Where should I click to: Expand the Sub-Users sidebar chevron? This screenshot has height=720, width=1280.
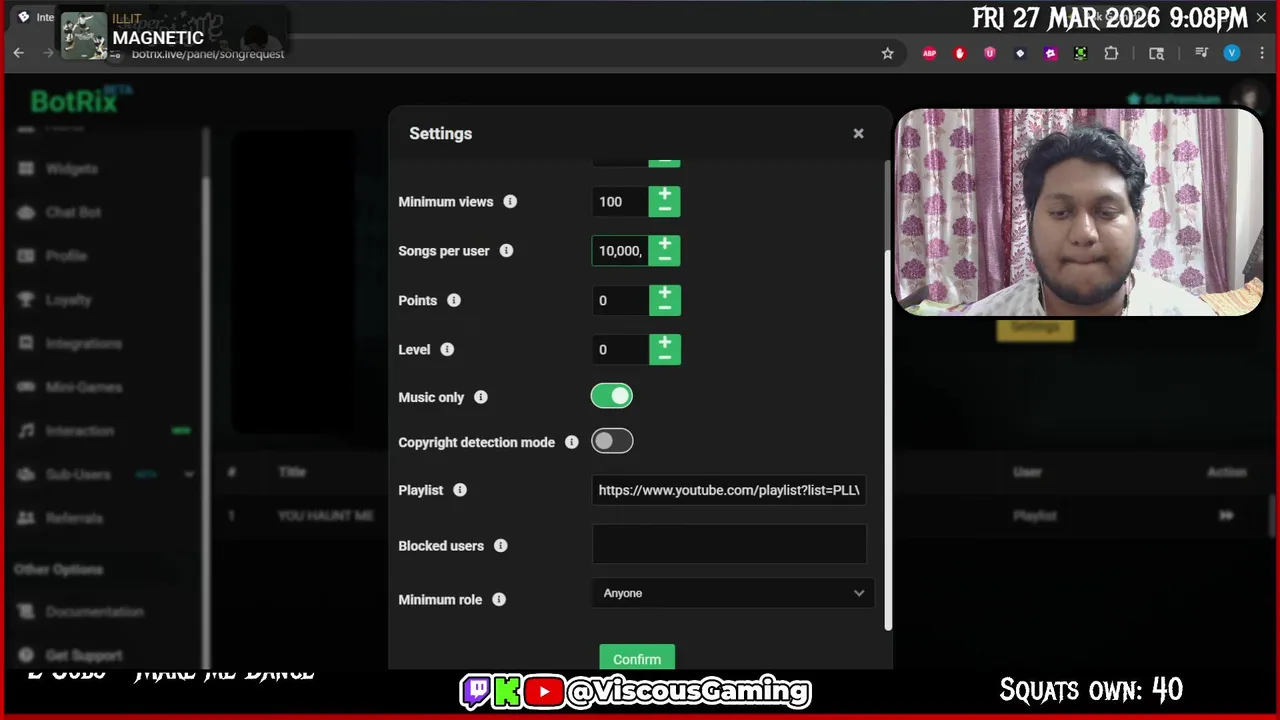tap(189, 475)
